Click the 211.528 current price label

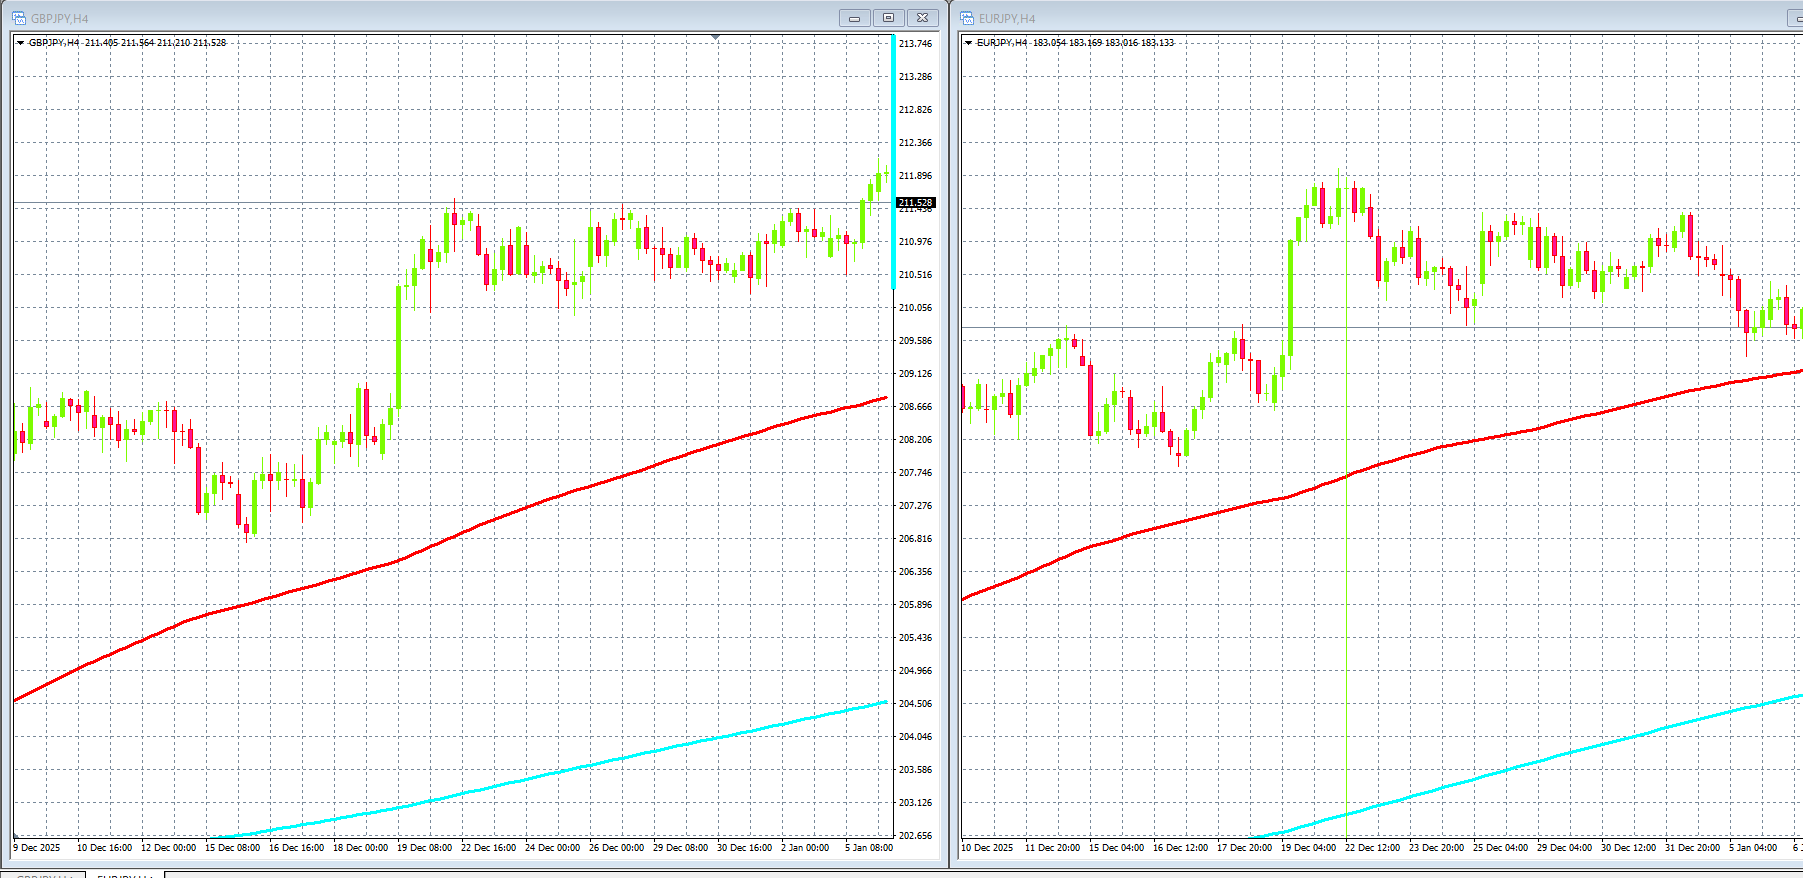[x=915, y=203]
